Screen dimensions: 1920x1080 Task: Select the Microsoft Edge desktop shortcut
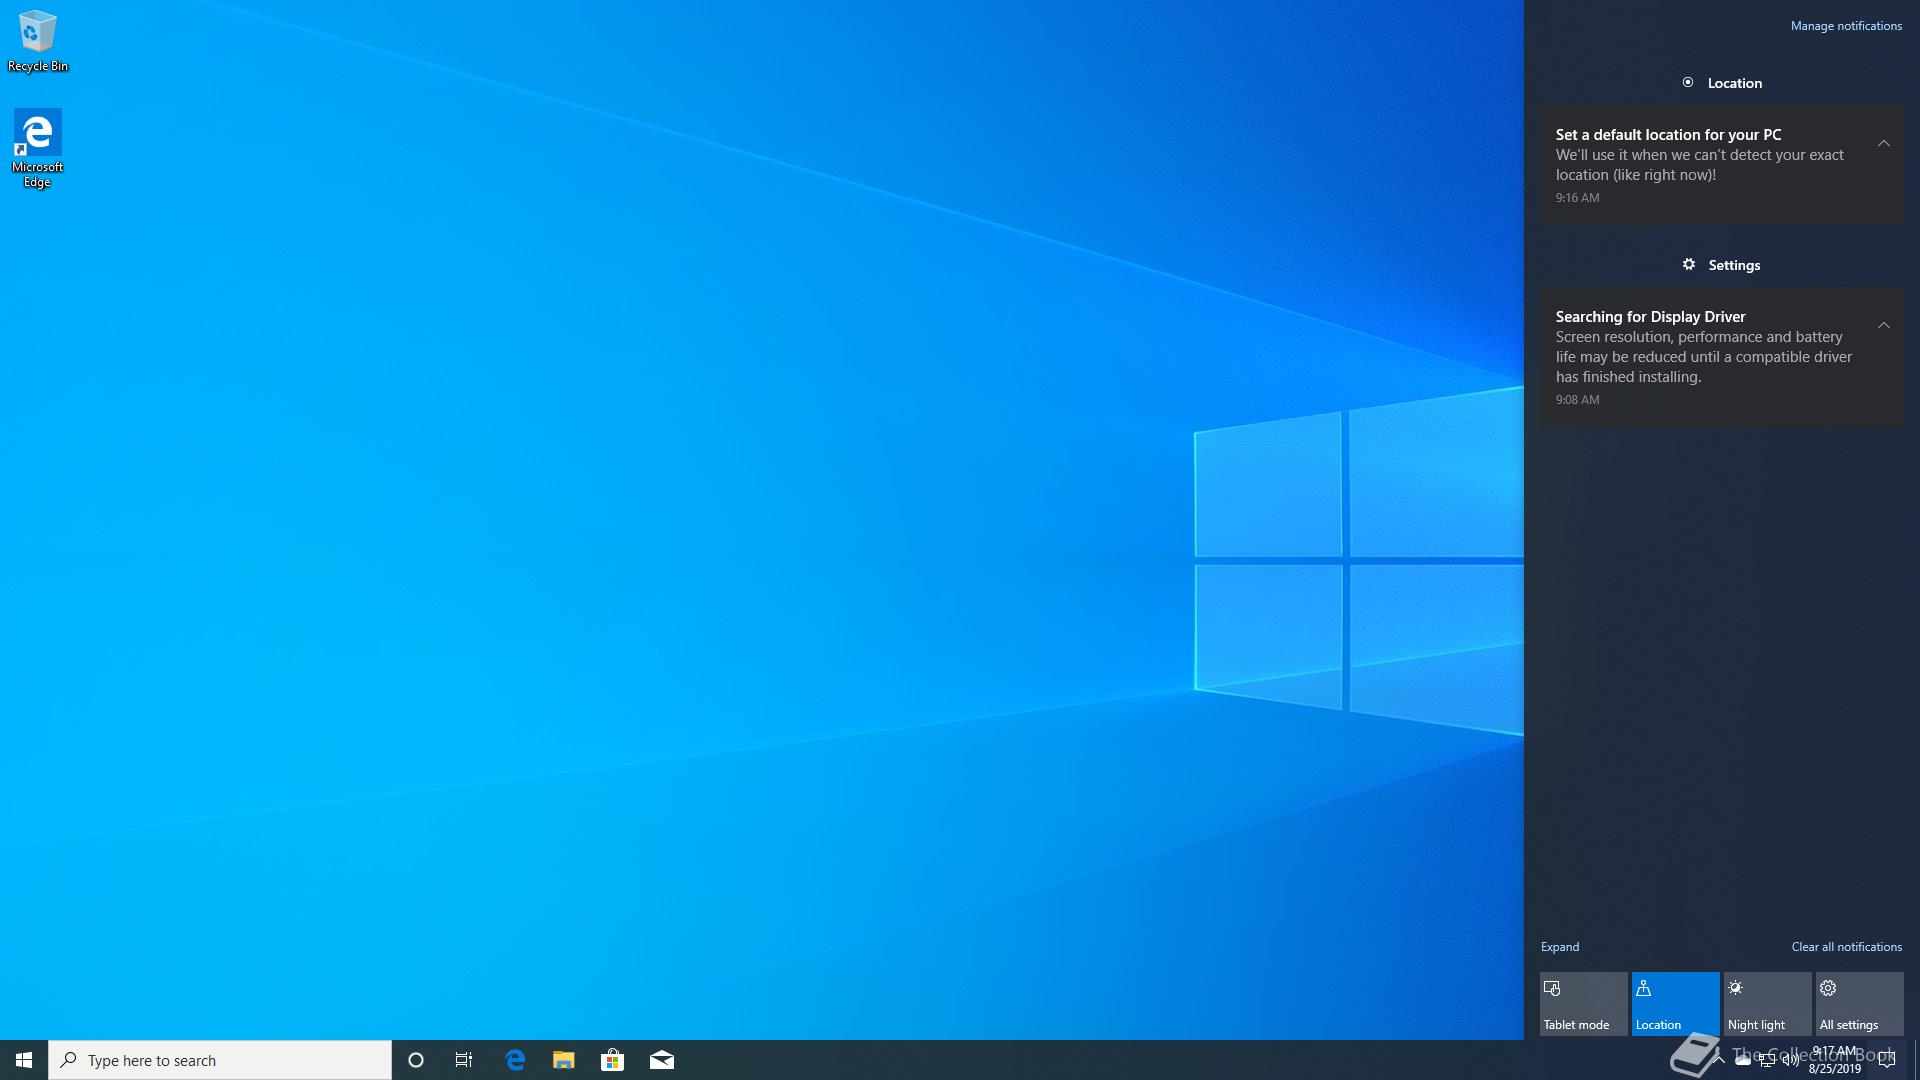point(38,149)
